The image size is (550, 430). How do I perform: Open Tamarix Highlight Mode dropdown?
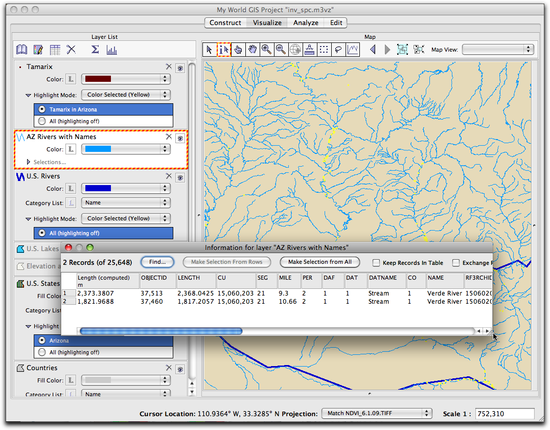pos(126,95)
